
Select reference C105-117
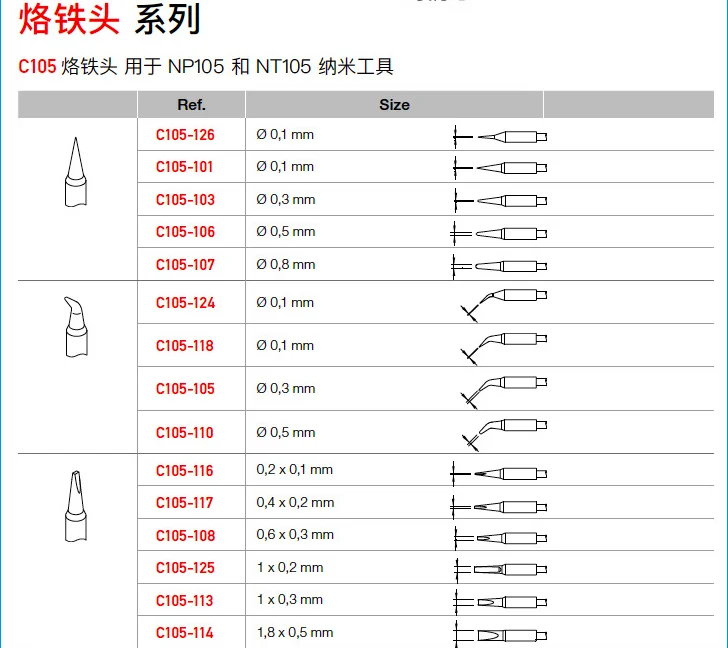click(184, 503)
